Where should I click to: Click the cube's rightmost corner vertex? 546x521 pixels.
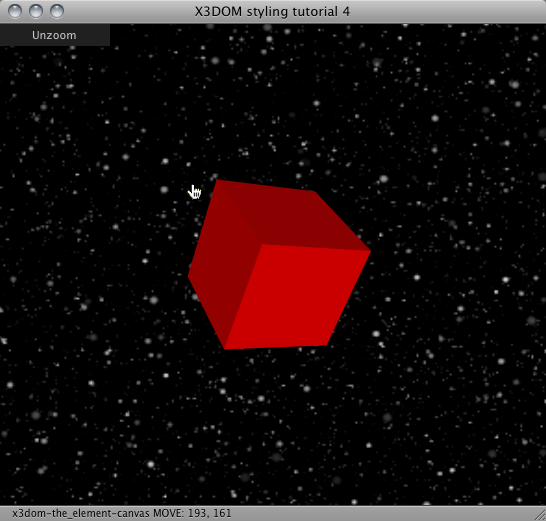(x=370, y=250)
